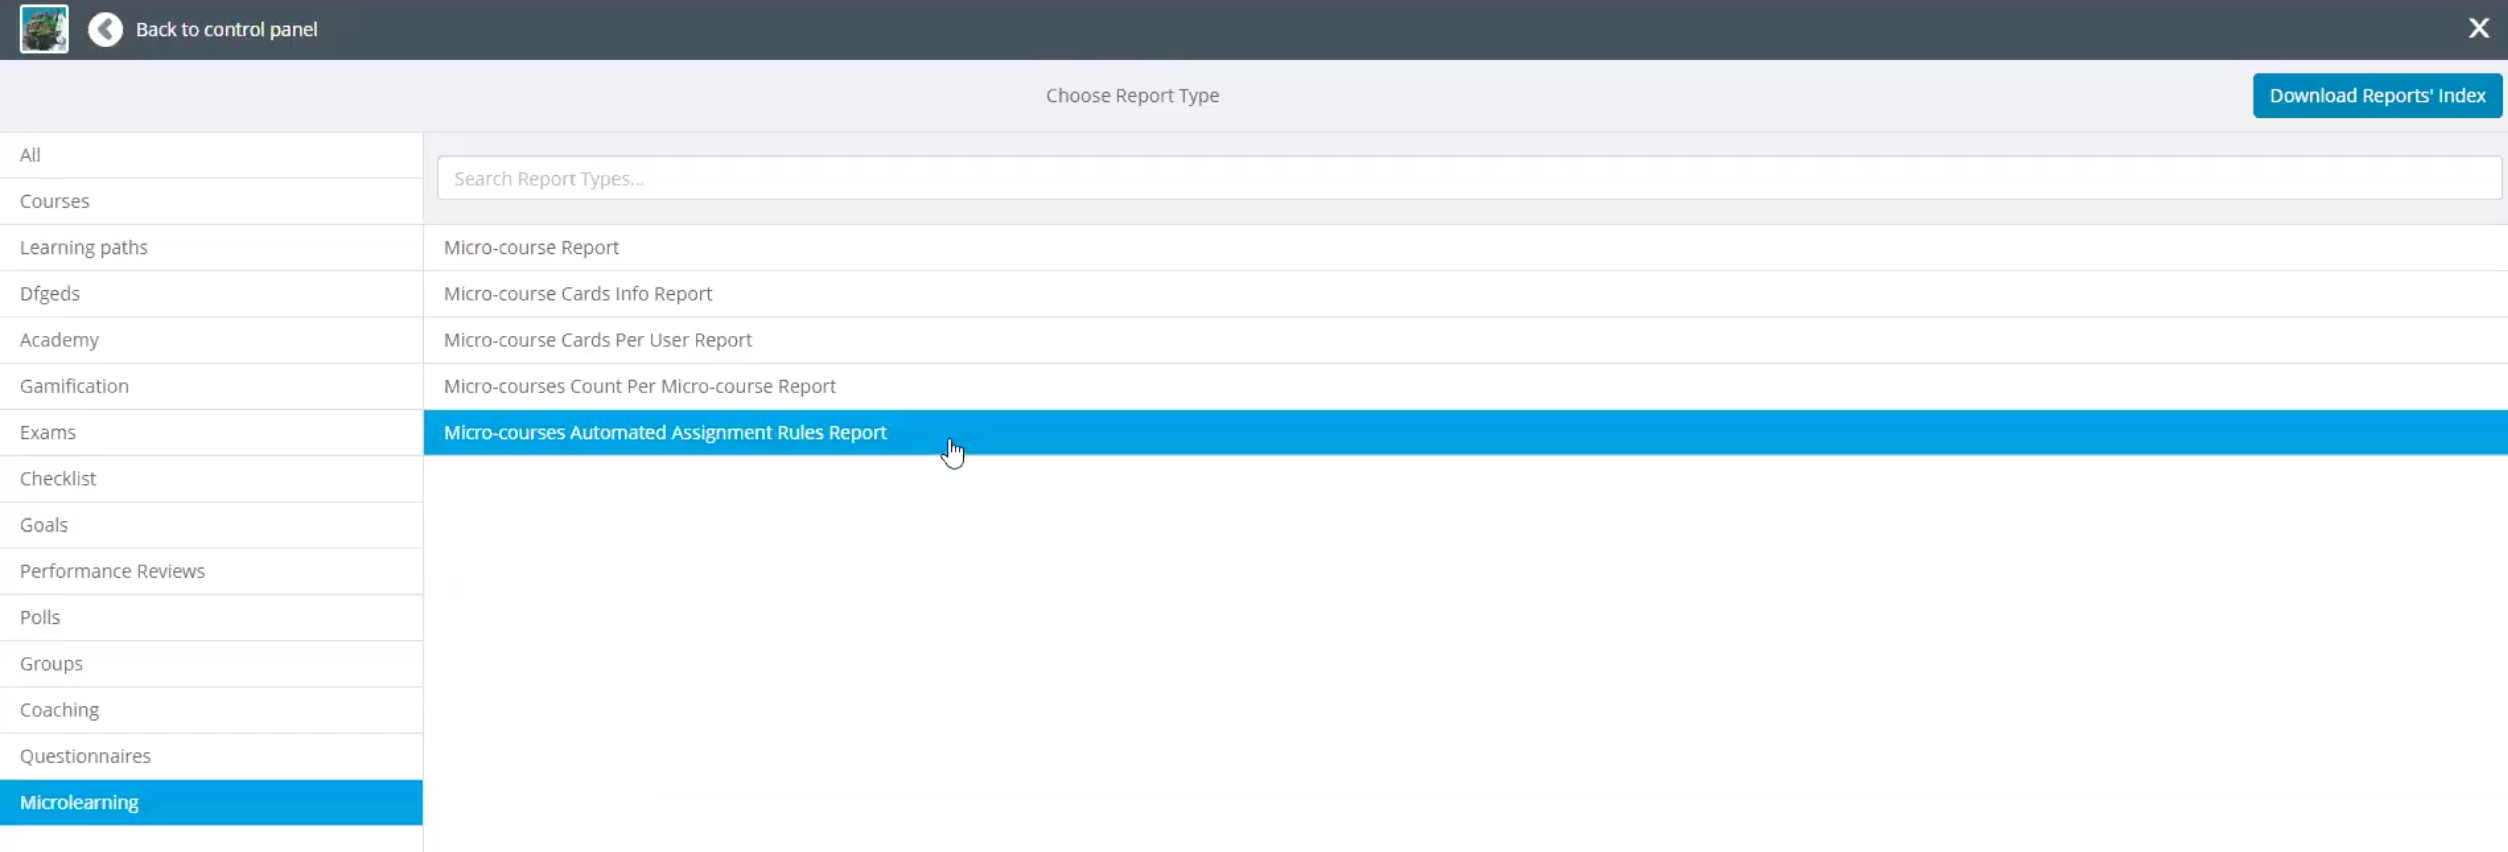The width and height of the screenshot is (2508, 852).
Task: Pick Micro-courses Automated Assignment Rules Report
Action: click(665, 432)
